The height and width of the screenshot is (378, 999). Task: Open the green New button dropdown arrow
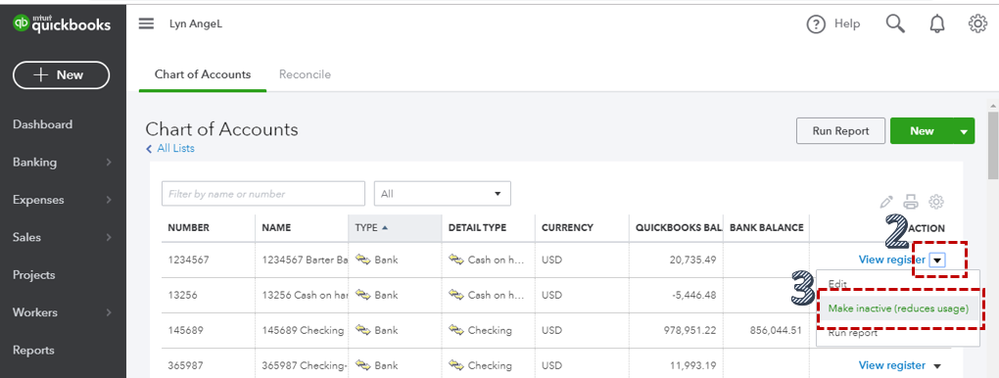tap(964, 131)
